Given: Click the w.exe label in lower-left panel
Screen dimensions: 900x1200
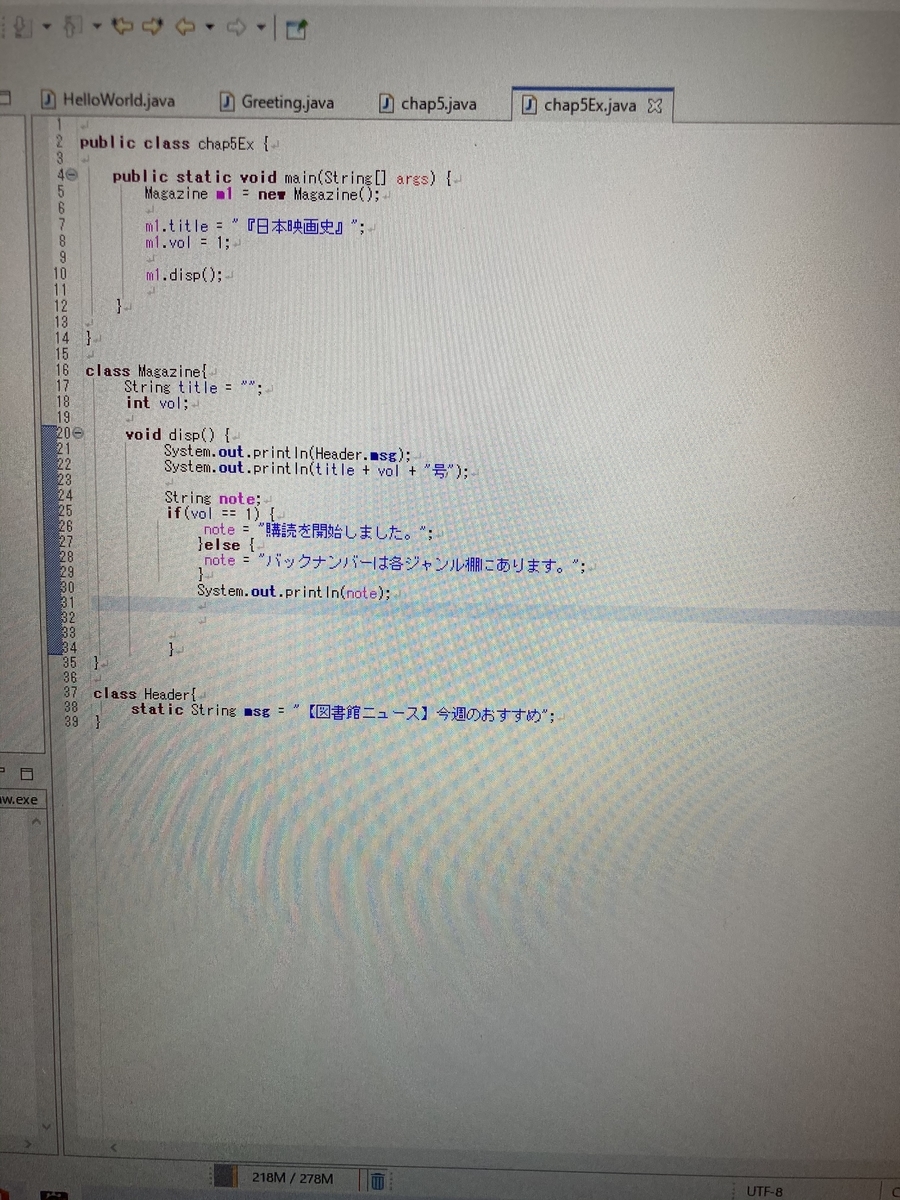Looking at the screenshot, I should coord(19,800).
